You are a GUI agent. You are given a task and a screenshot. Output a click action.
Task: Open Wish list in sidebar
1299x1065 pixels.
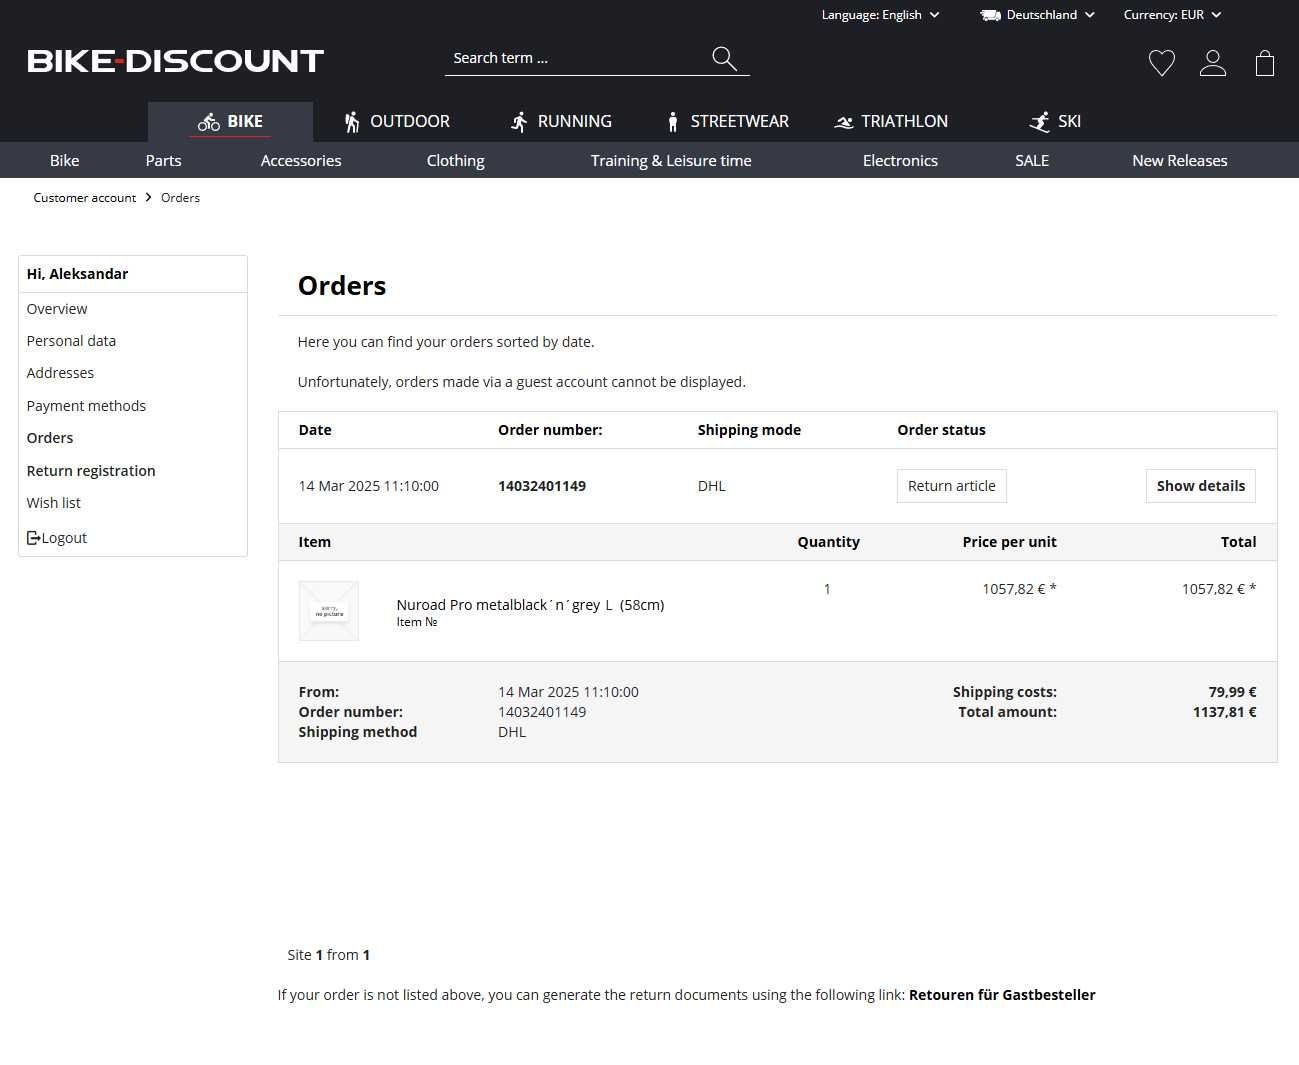(54, 503)
